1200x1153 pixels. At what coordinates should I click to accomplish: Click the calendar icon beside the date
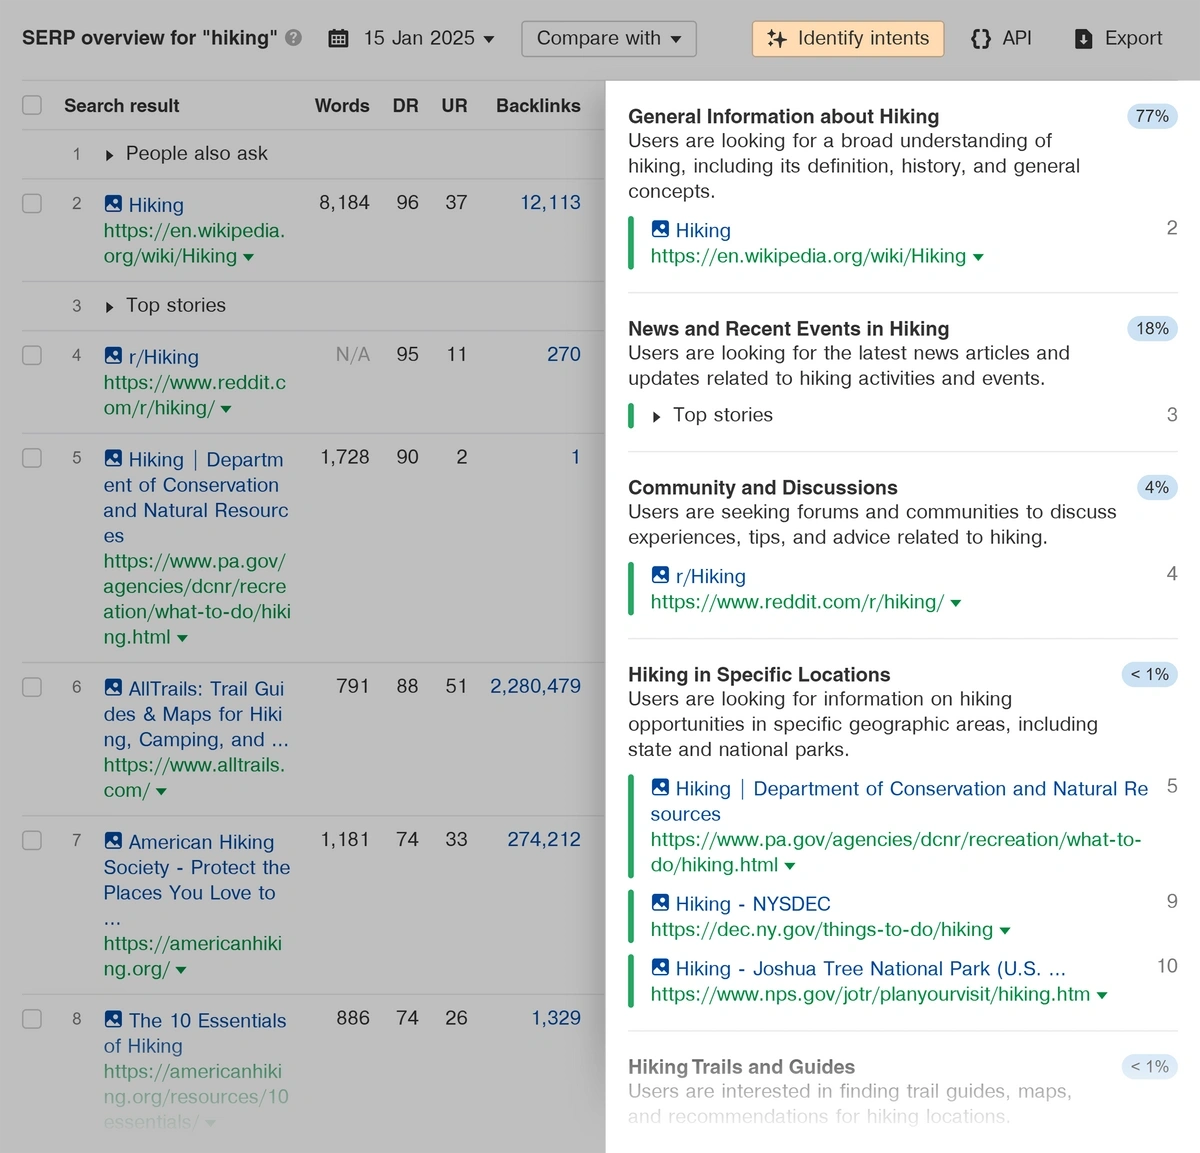click(x=338, y=37)
